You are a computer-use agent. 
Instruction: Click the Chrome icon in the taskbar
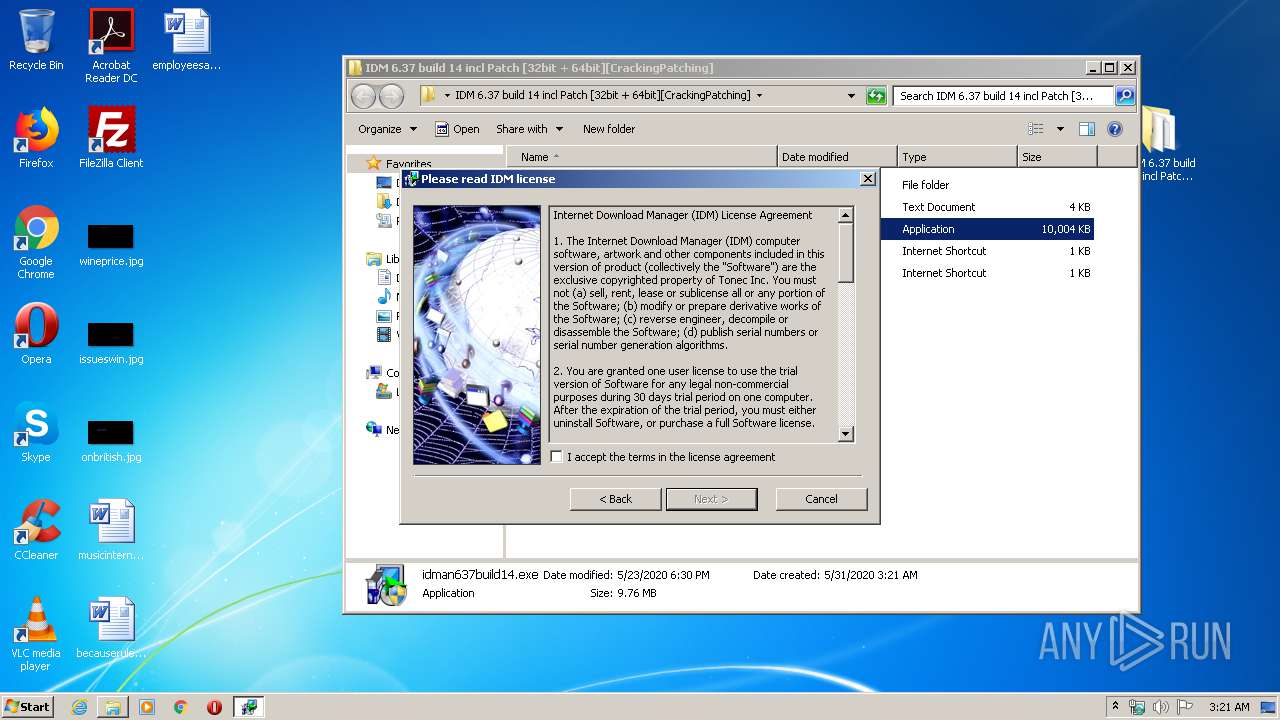tap(181, 707)
